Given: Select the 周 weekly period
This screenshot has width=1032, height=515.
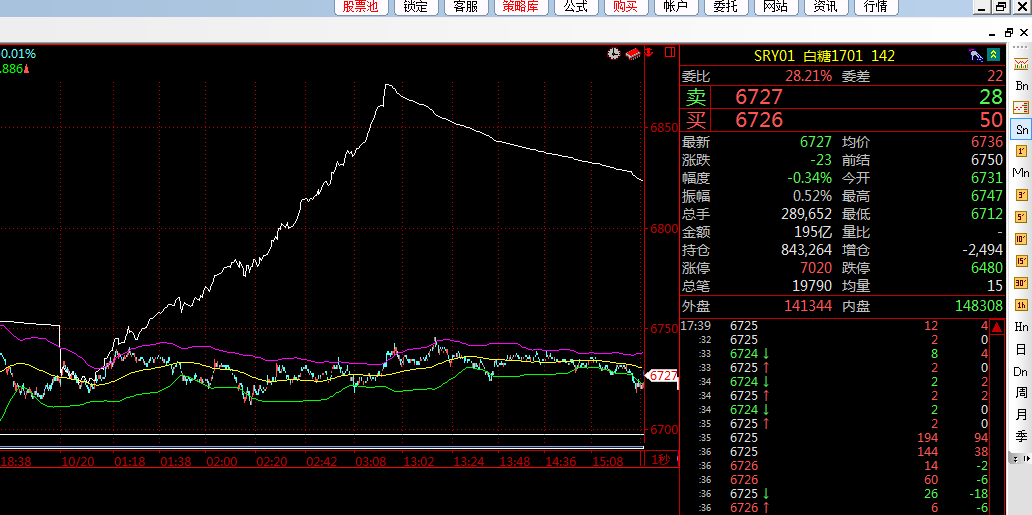Looking at the screenshot, I should [1021, 393].
